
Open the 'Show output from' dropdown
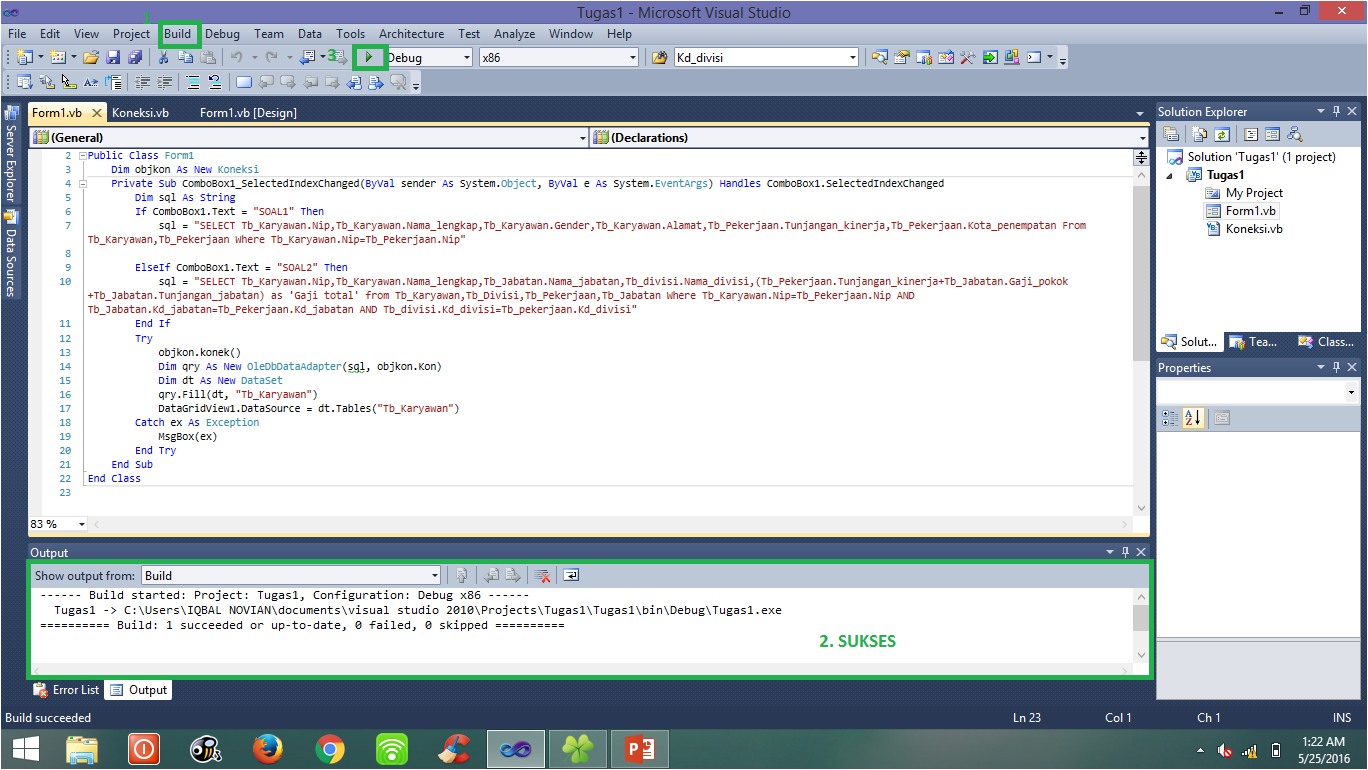[x=434, y=575]
